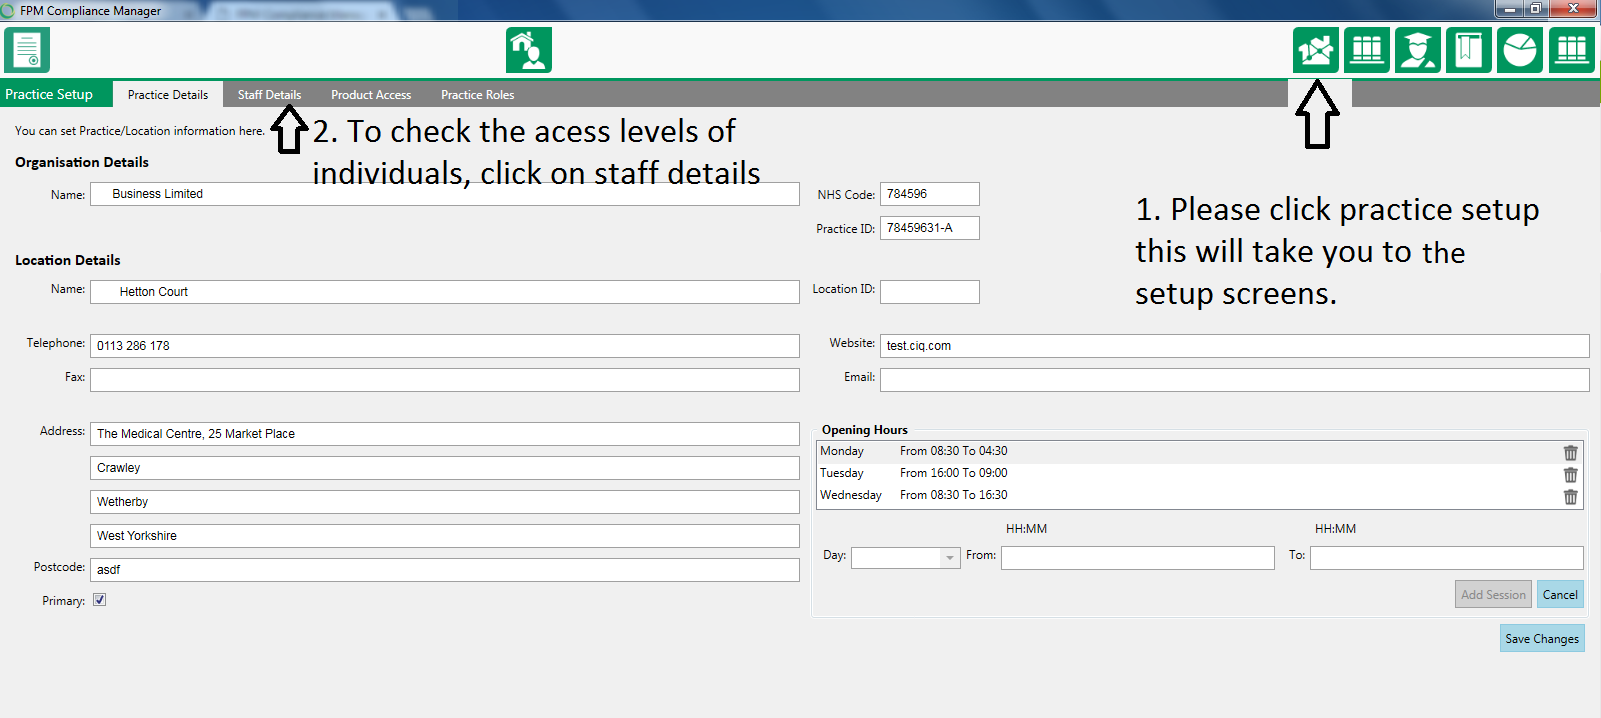Screen dimensions: 1601x718
Task: Click the Add Session button
Action: click(1492, 595)
